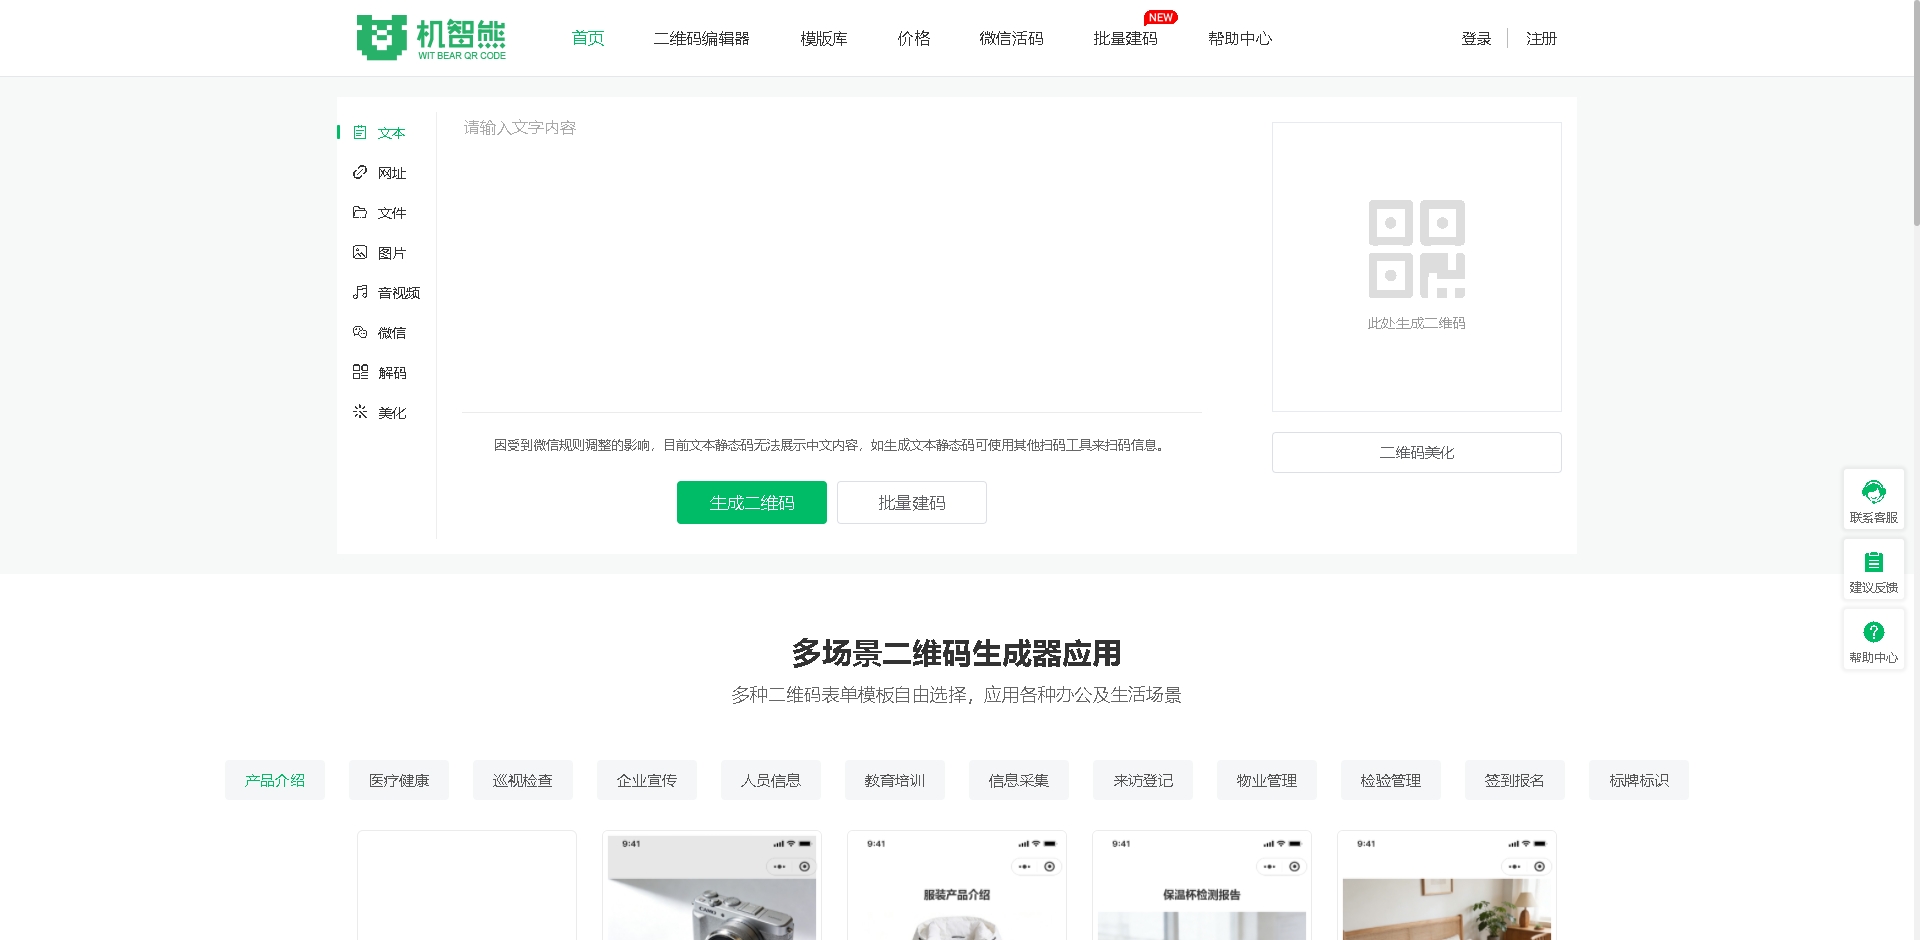Click the 多场景二维码生成器应用 heading
The image size is (1920, 940).
click(x=957, y=653)
